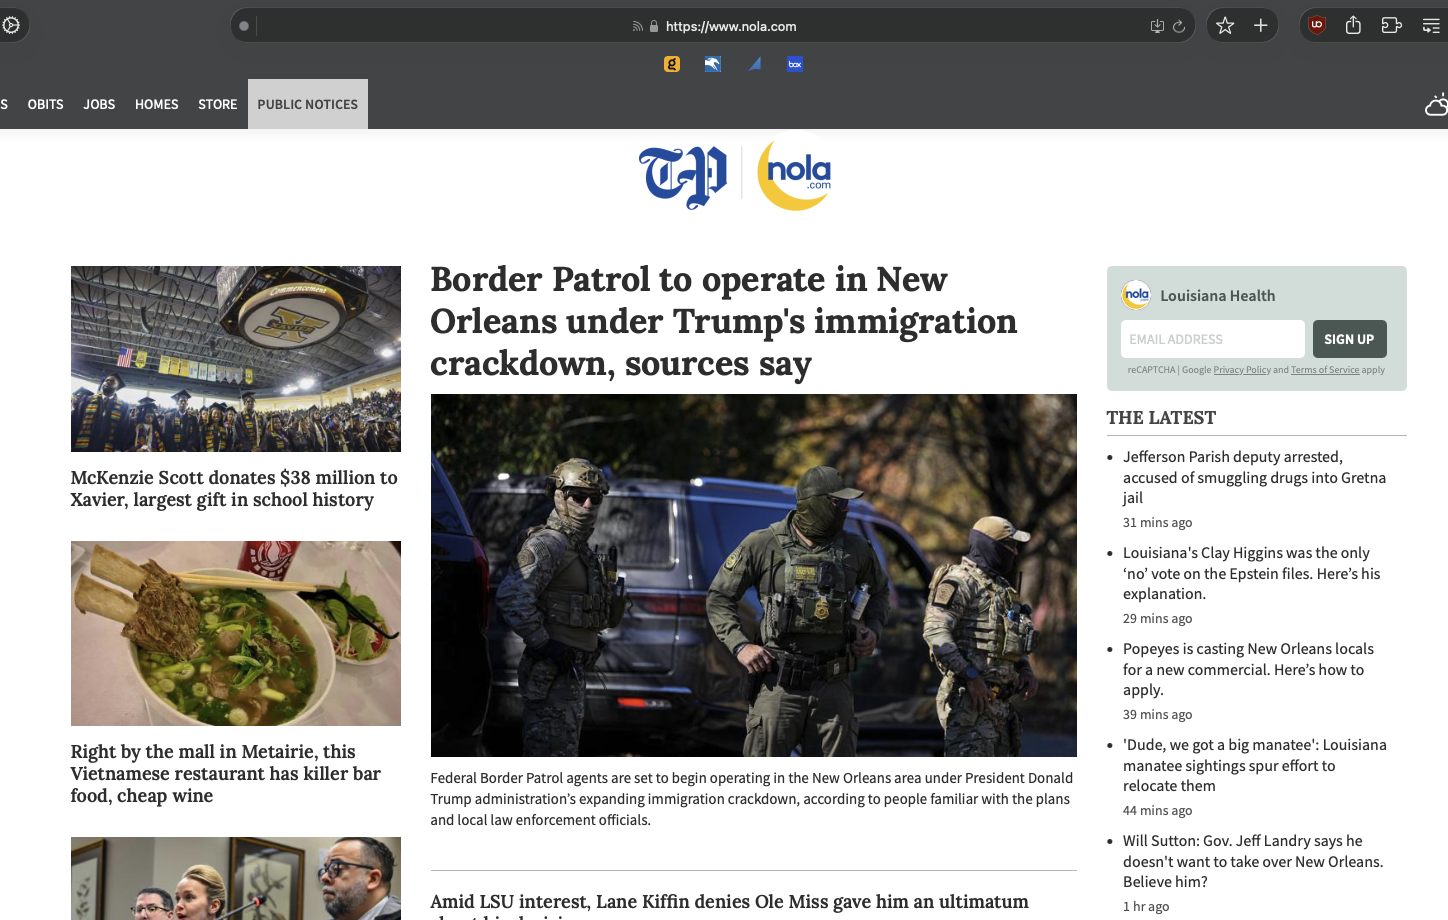Click the Privacy Policy link
The height and width of the screenshot is (920, 1448).
1241,370
